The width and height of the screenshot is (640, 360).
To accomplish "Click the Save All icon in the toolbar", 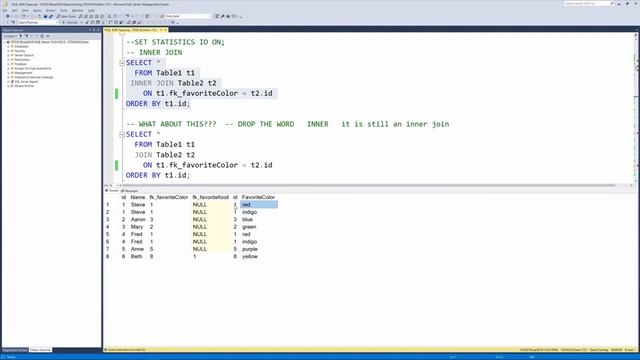I will [51, 16].
